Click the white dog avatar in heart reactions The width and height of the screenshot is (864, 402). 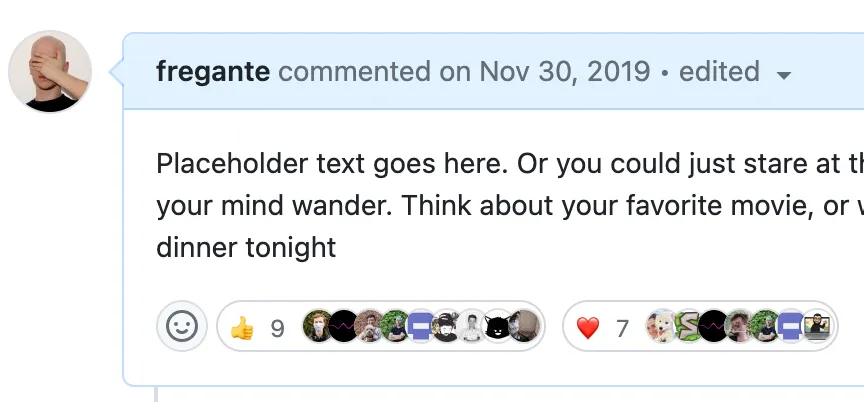[661, 327]
